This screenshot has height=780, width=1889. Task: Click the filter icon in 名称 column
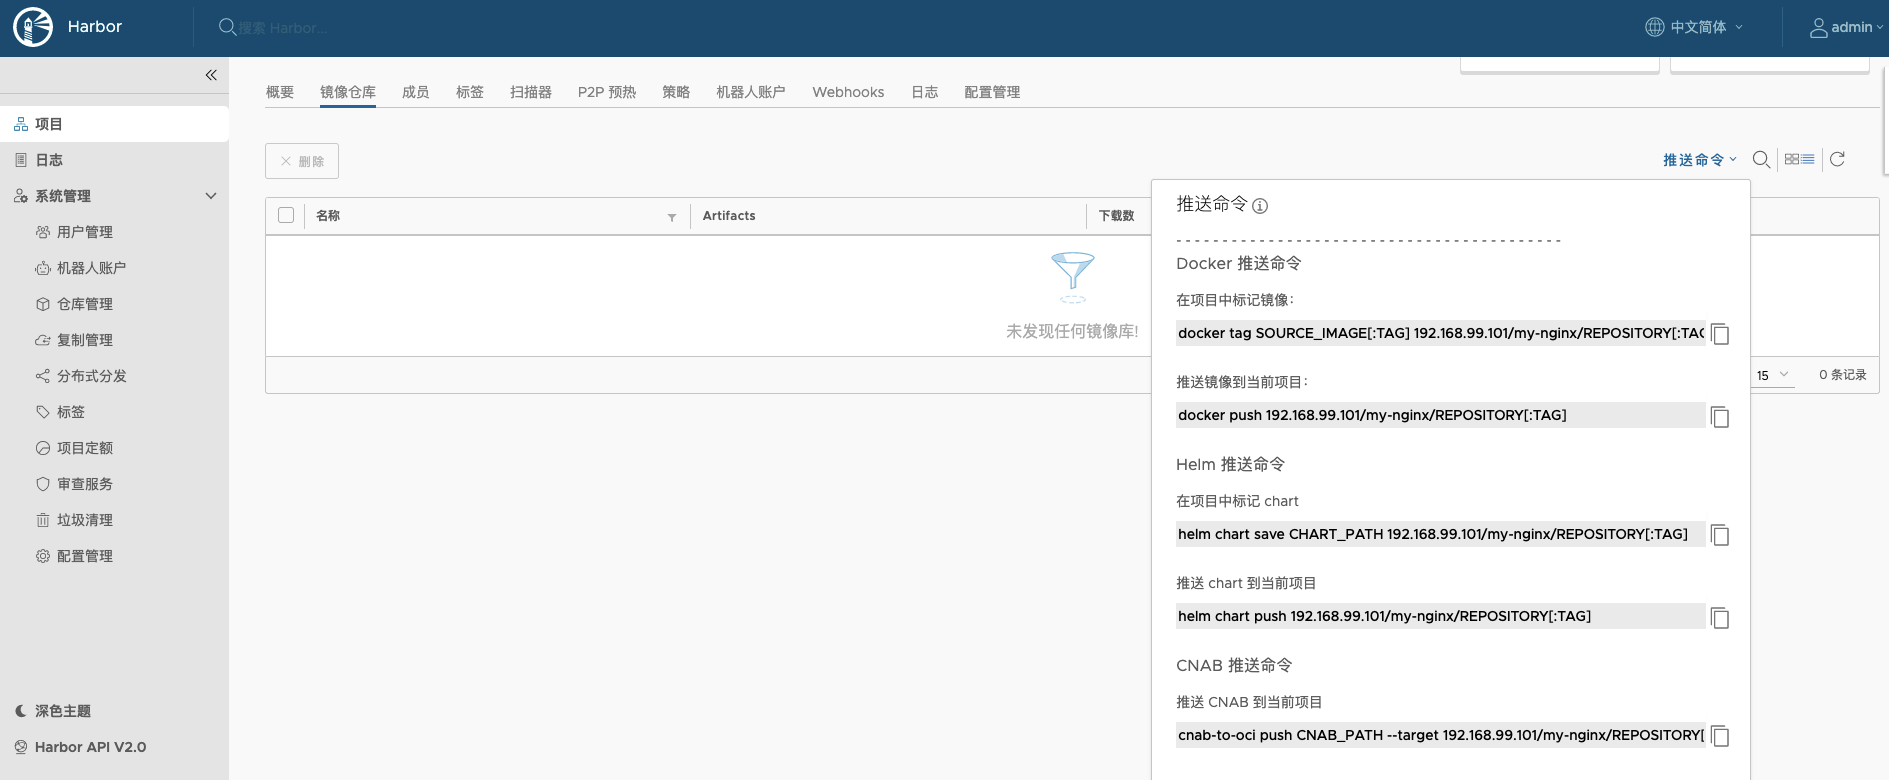point(672,217)
